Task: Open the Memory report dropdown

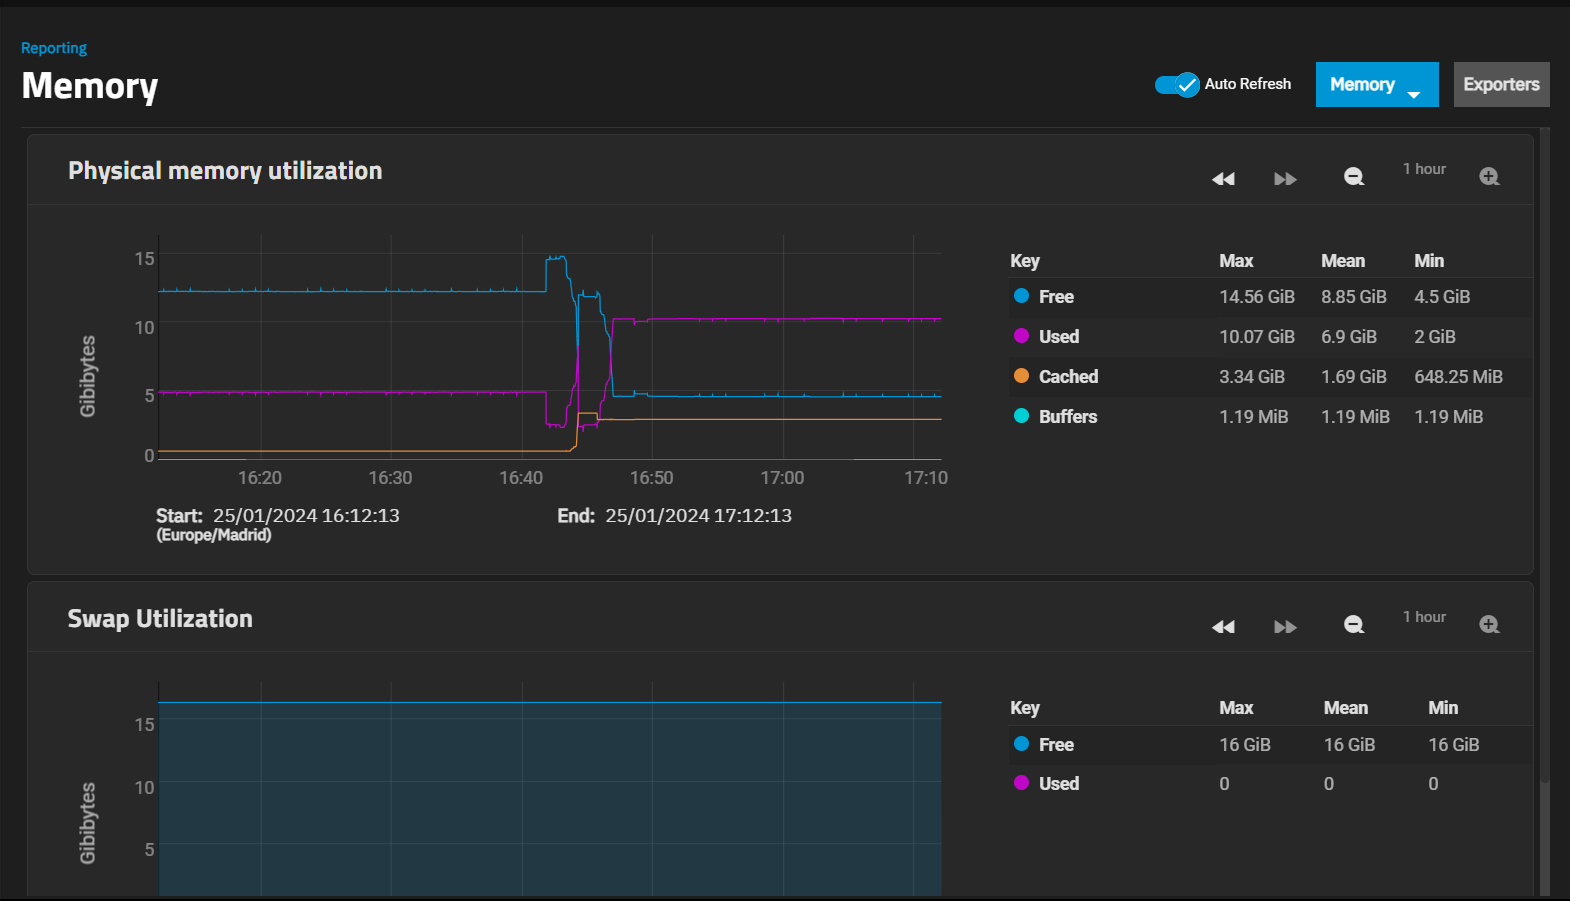Action: pos(1377,84)
